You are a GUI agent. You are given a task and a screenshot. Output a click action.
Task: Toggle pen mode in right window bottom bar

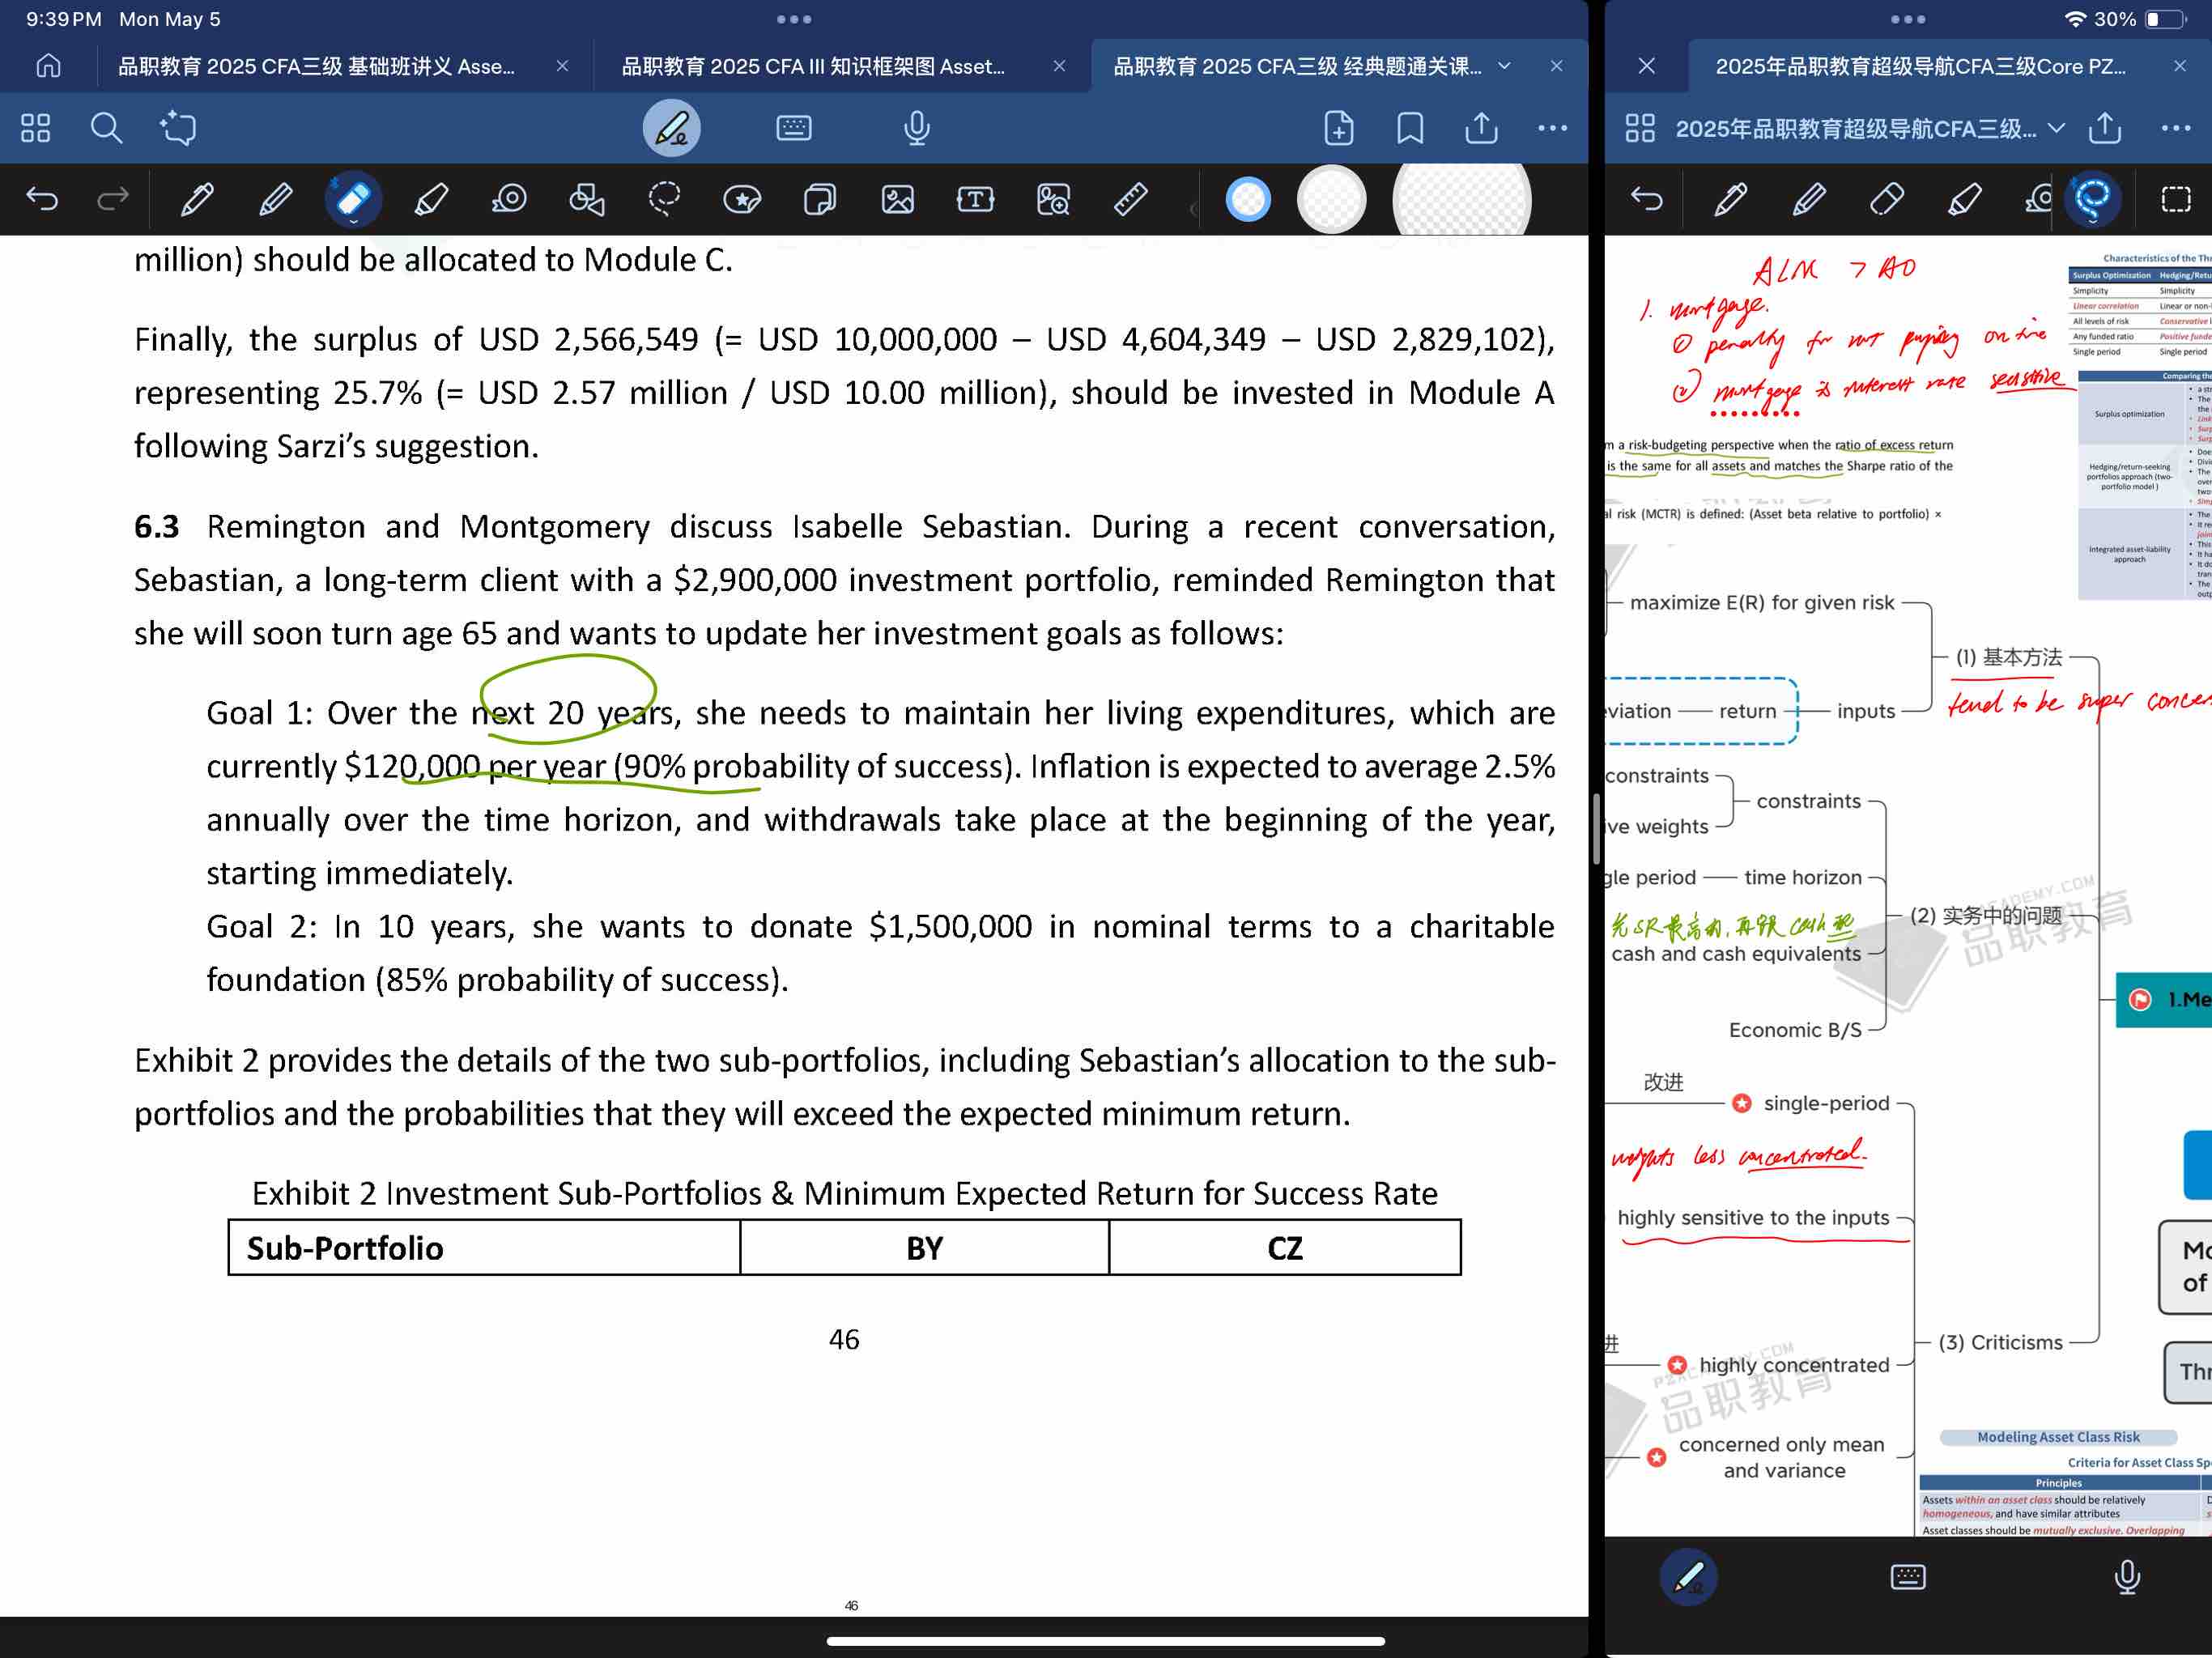(x=1689, y=1577)
